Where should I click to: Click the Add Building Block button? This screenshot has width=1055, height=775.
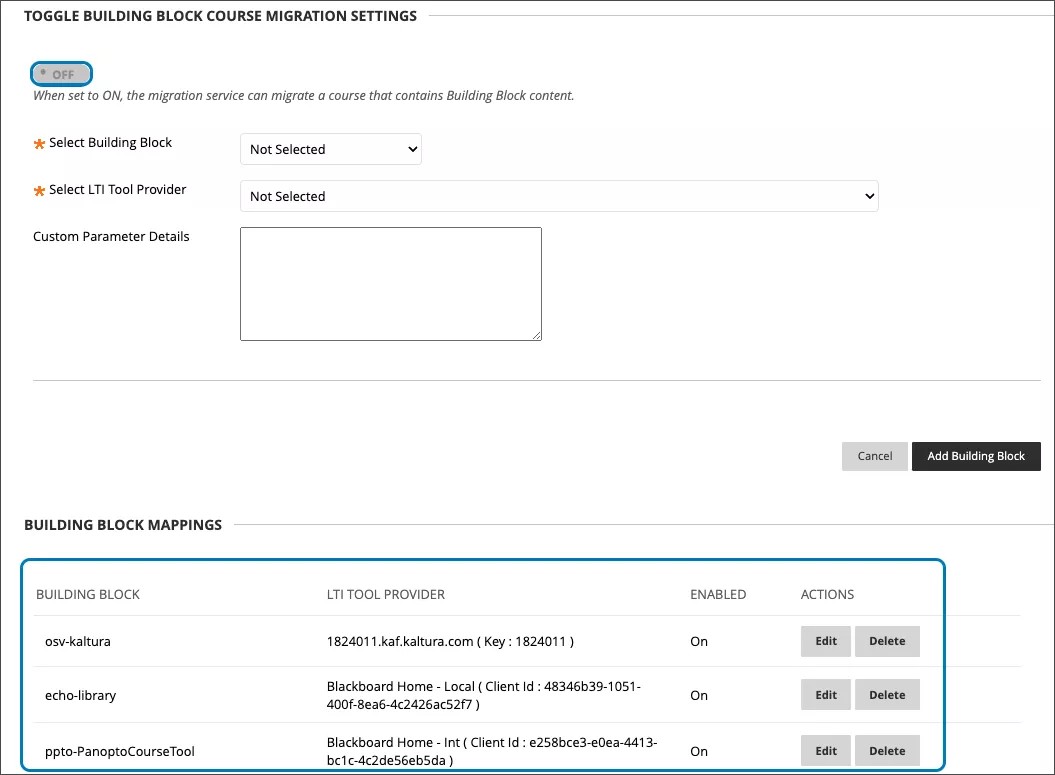pyautogui.click(x=976, y=456)
